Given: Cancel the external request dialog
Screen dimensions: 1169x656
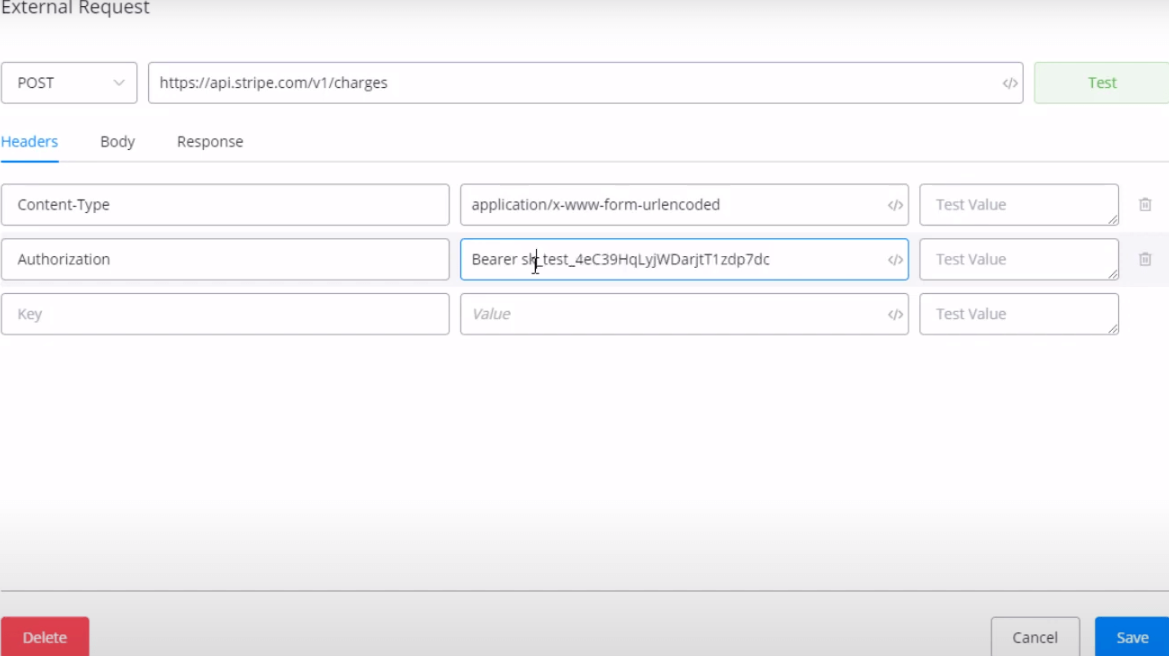Looking at the screenshot, I should click(1035, 637).
